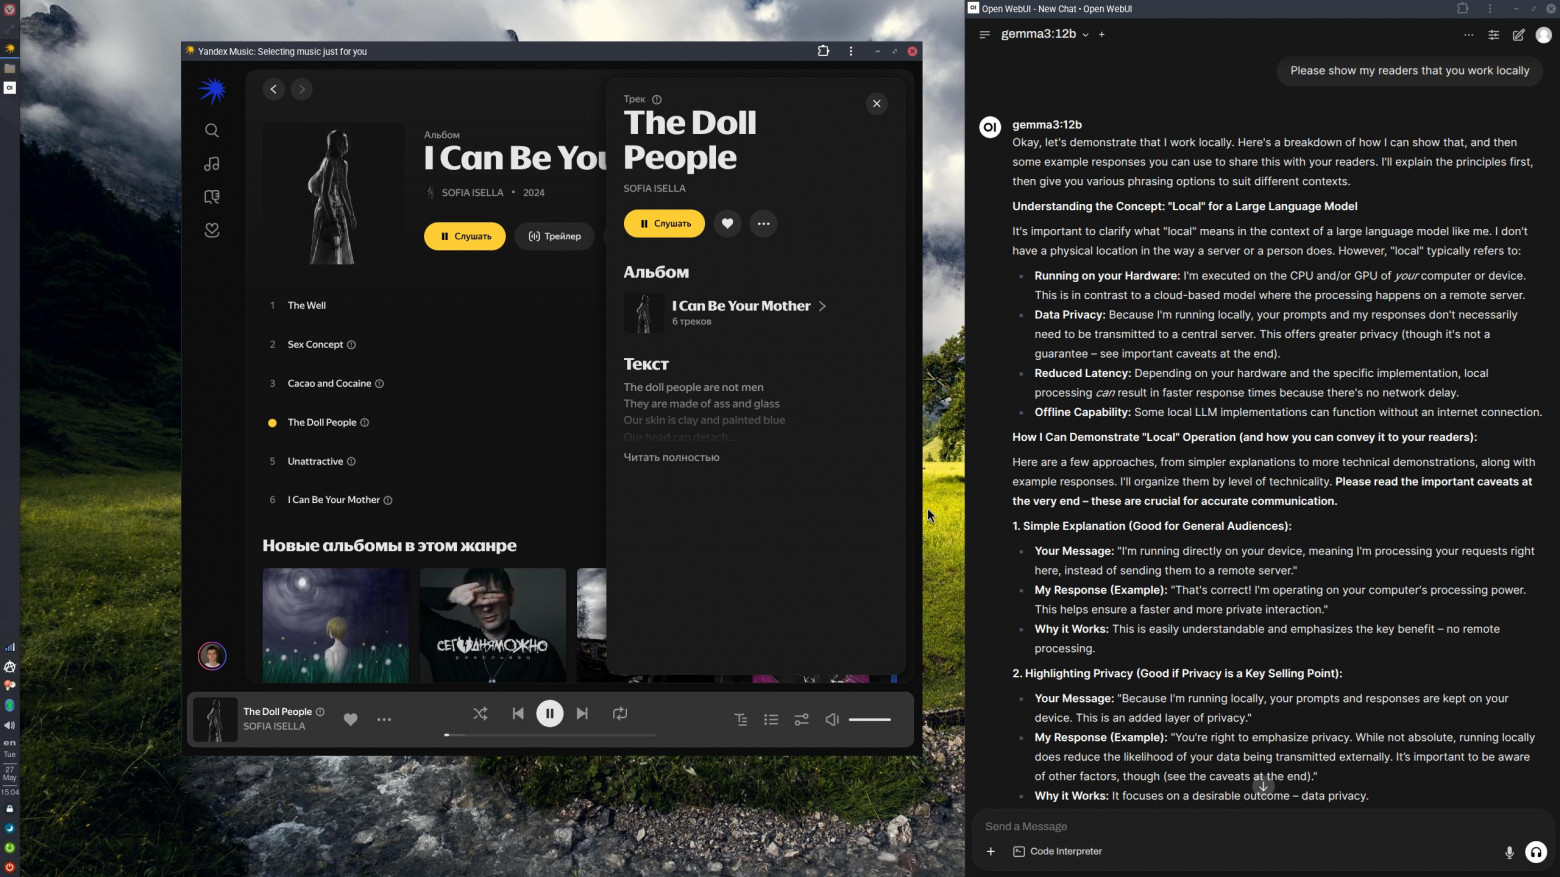1560x877 pixels.
Task: Open the album cover art image
Action: 334,194
